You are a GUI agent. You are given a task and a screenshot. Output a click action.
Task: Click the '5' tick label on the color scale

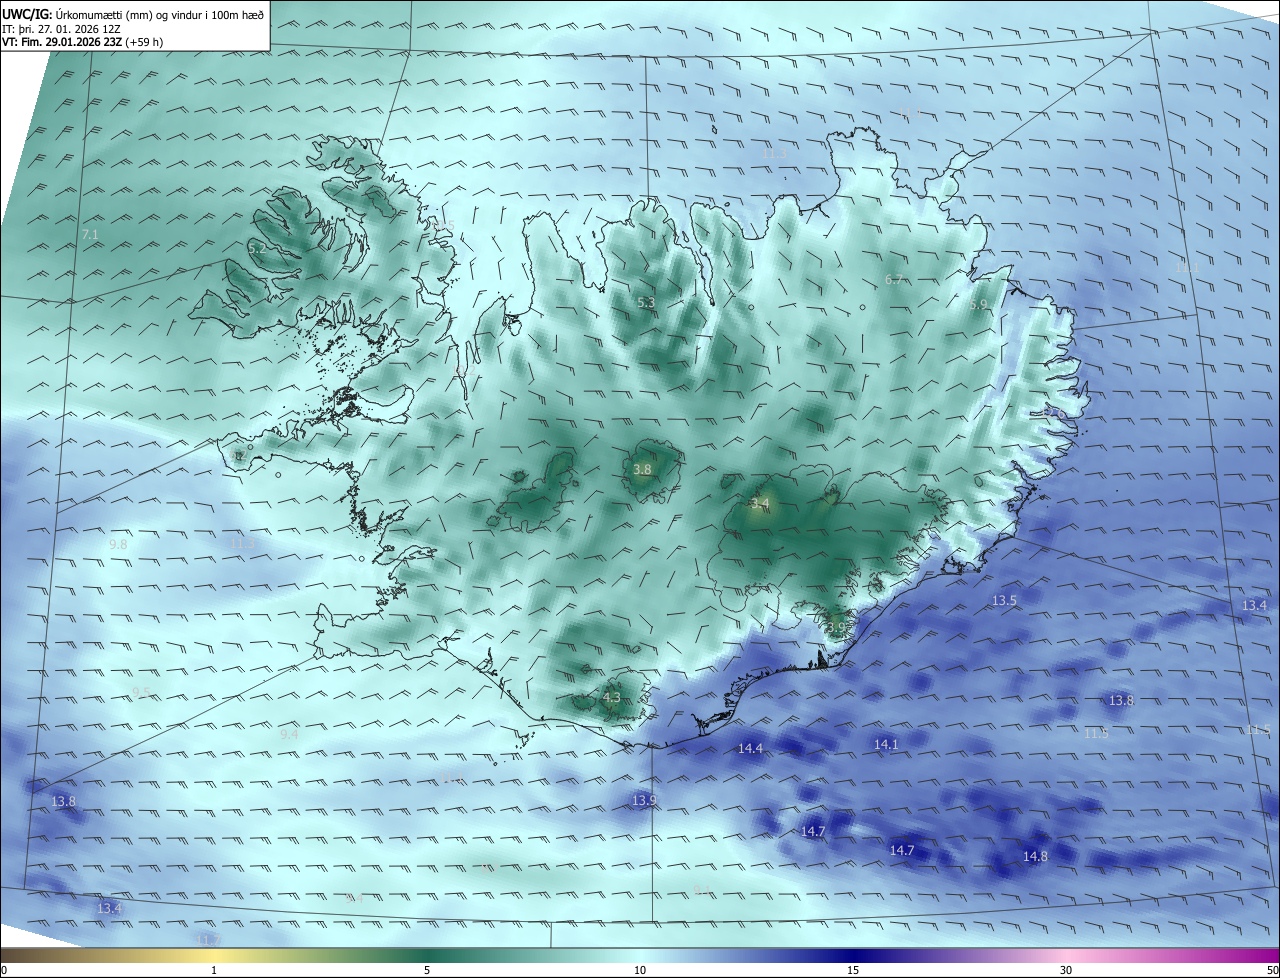click(427, 970)
